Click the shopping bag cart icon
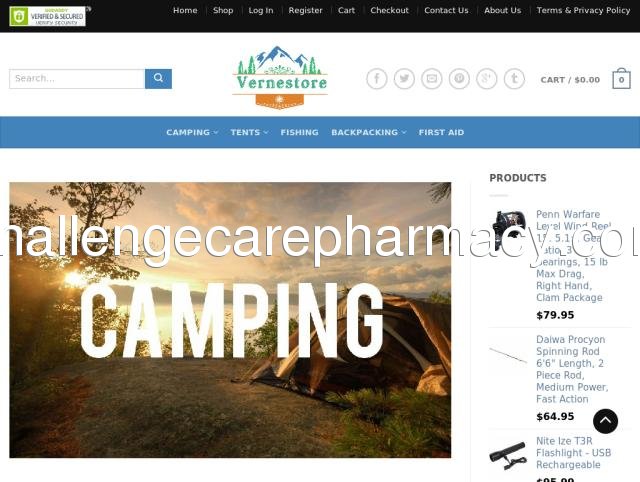This screenshot has height=482, width=640. pos(621,79)
